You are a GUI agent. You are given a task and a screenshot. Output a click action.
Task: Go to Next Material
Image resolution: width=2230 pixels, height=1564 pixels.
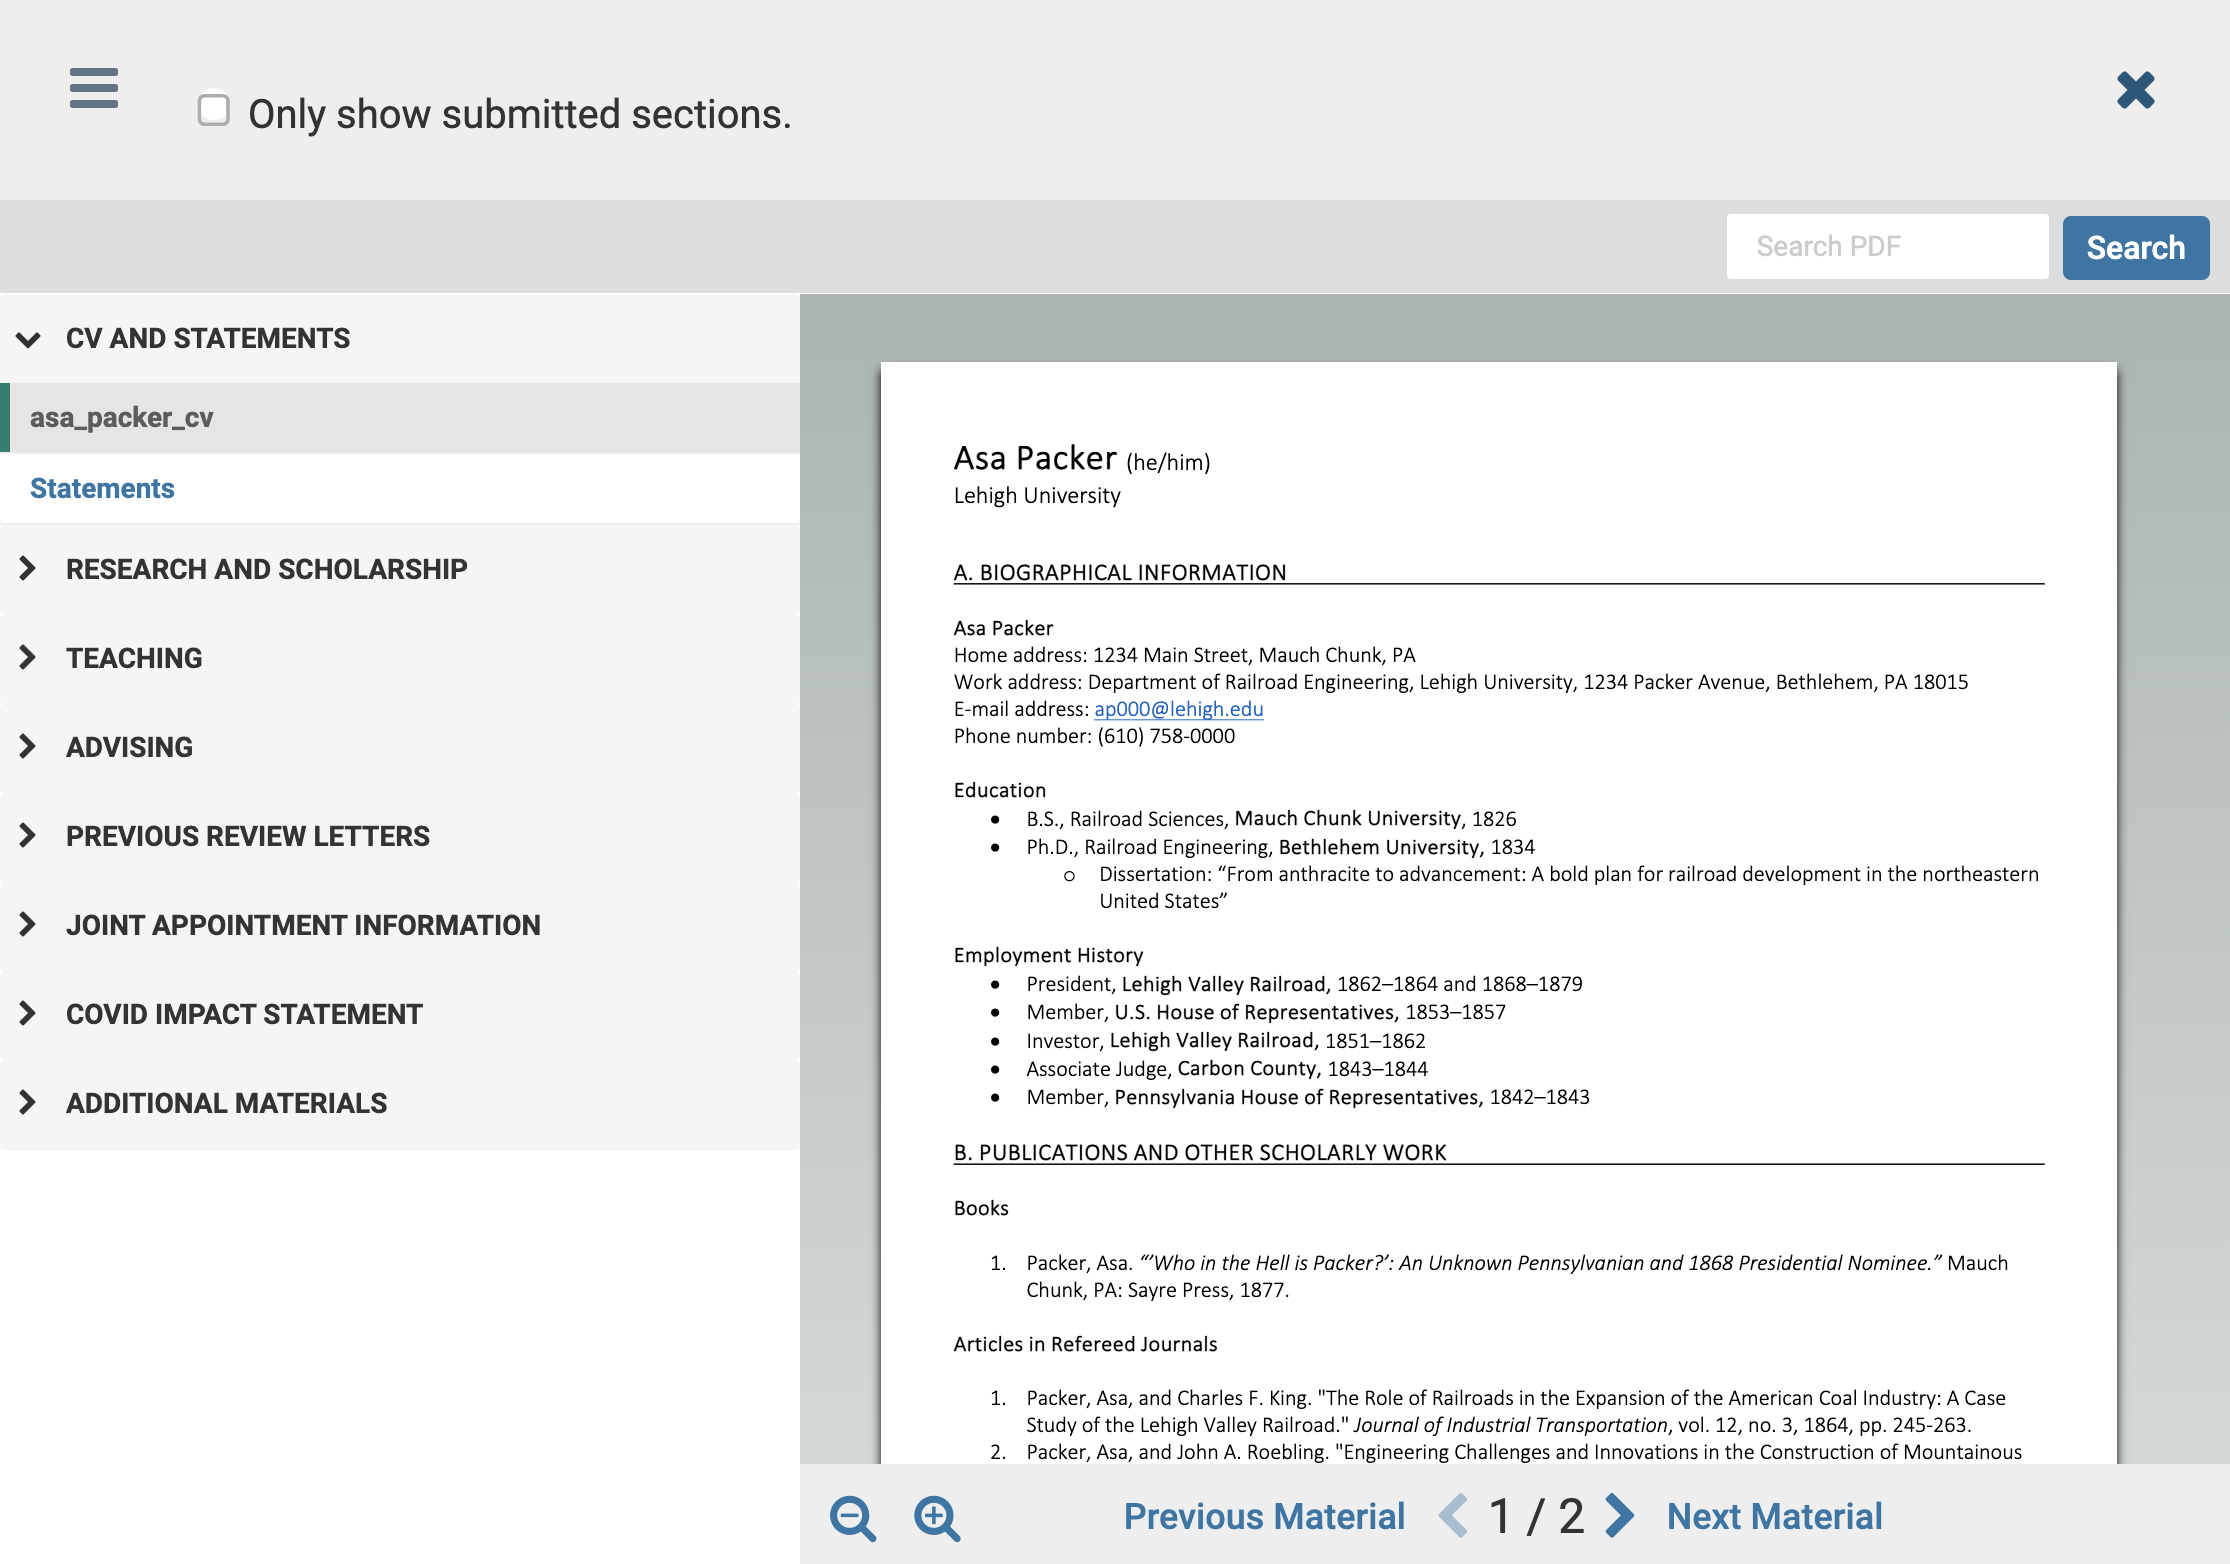click(x=1774, y=1516)
